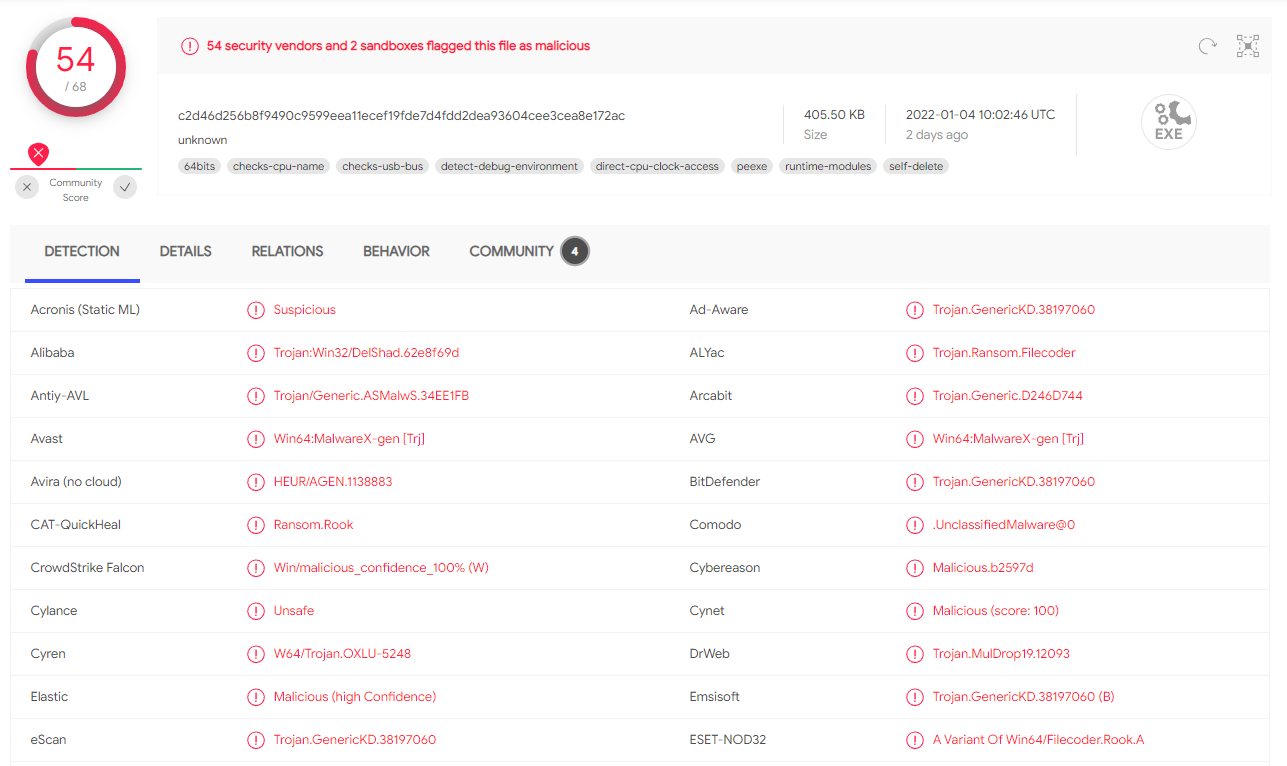1287x766 pixels.
Task: Click the reanalyze refresh icon
Action: click(1208, 46)
